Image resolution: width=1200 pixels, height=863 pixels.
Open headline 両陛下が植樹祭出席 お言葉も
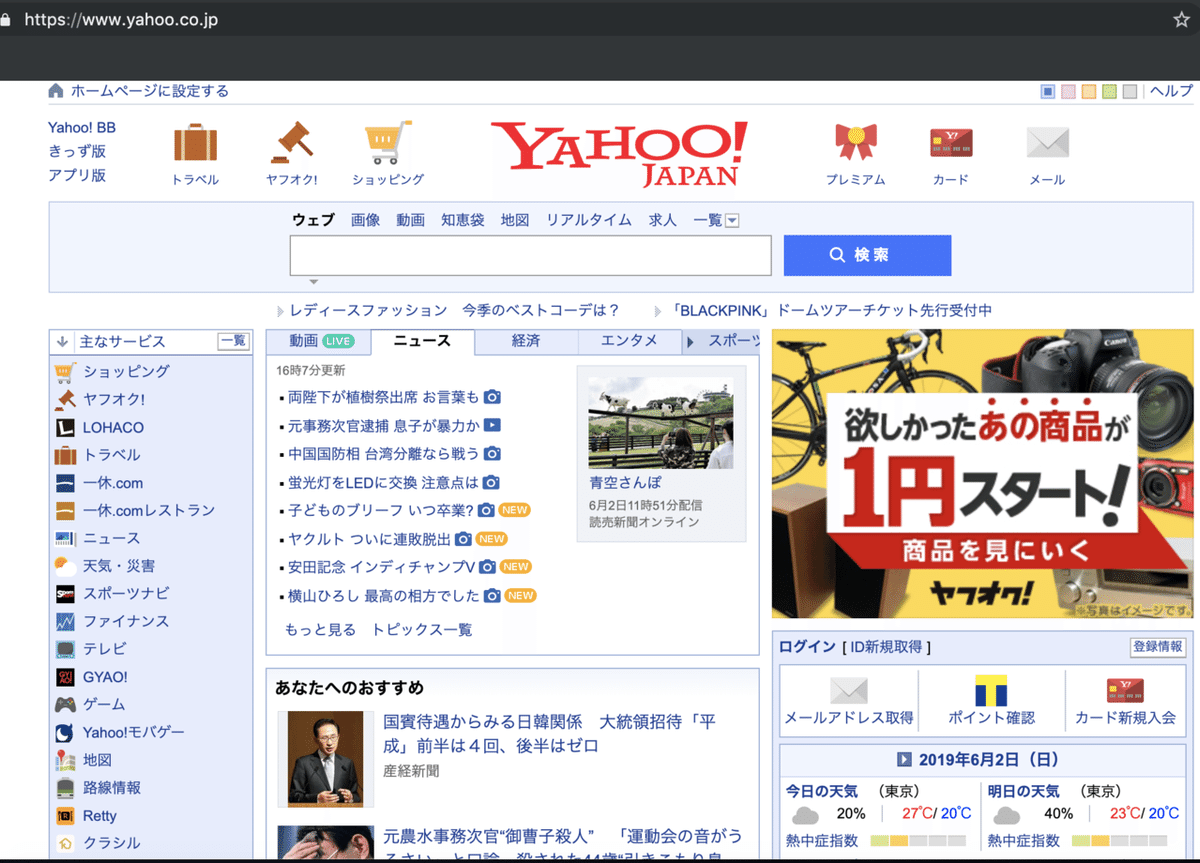tap(384, 397)
